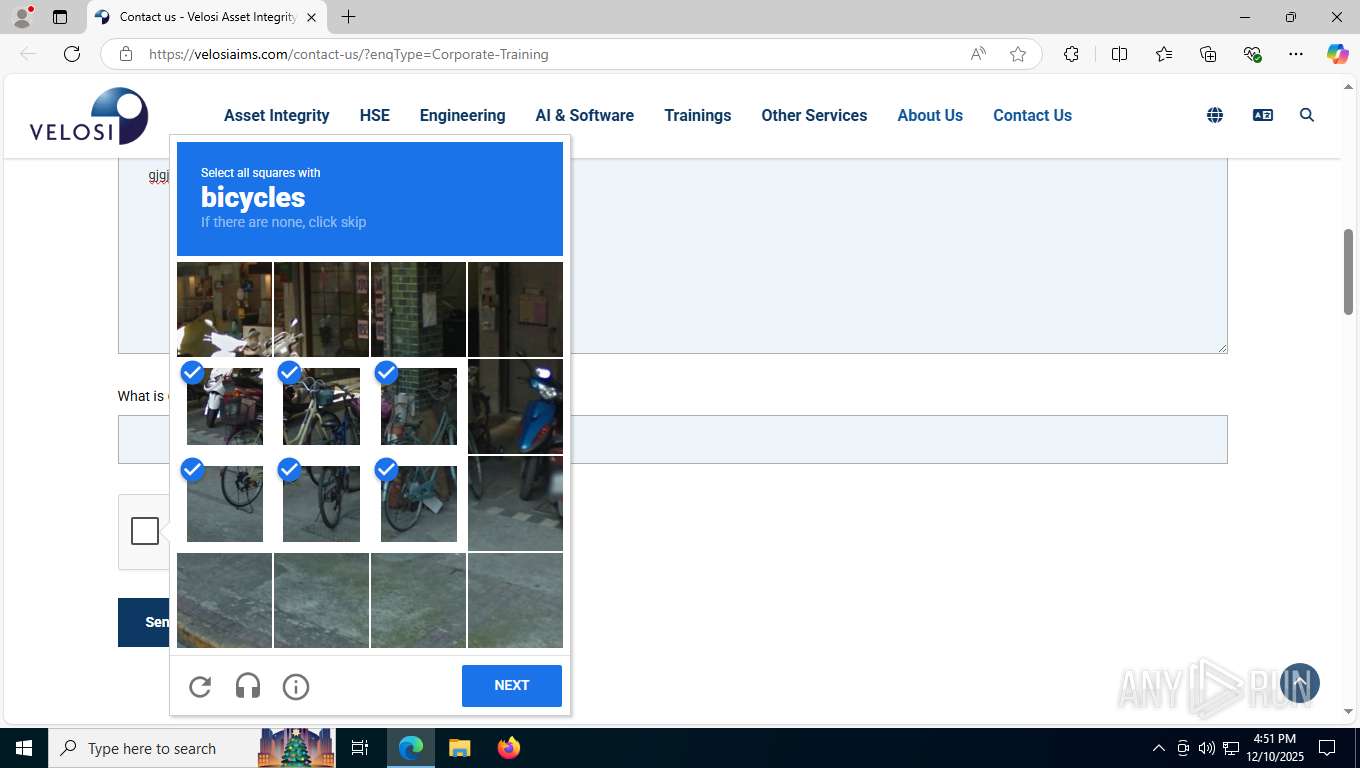The image size is (1360, 768).
Task: Select the bottom-left pavement tile
Action: pyautogui.click(x=225, y=600)
